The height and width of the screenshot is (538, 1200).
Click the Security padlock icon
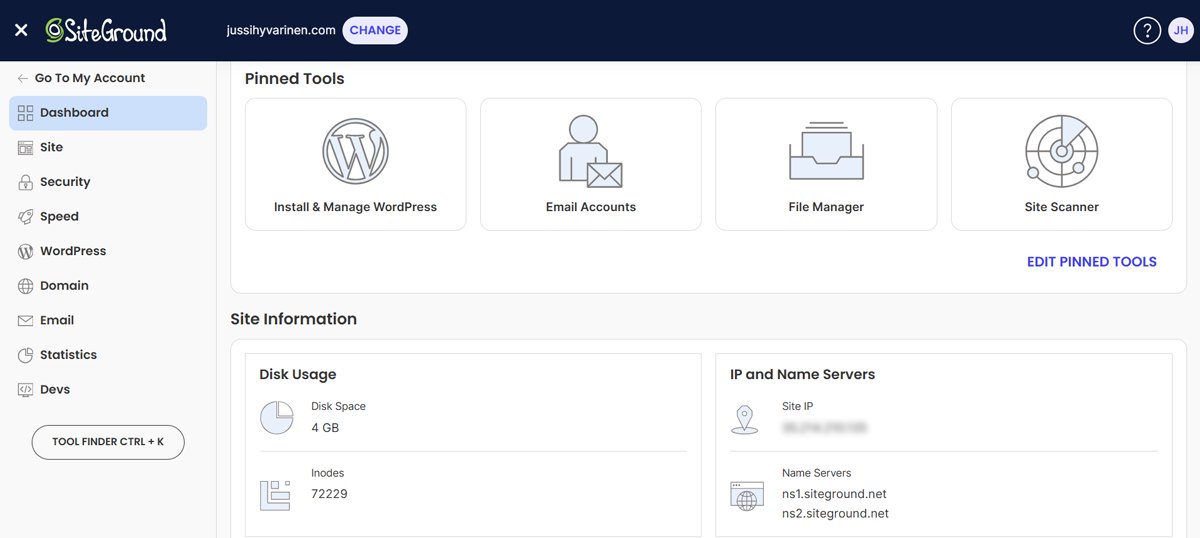tap(26, 182)
